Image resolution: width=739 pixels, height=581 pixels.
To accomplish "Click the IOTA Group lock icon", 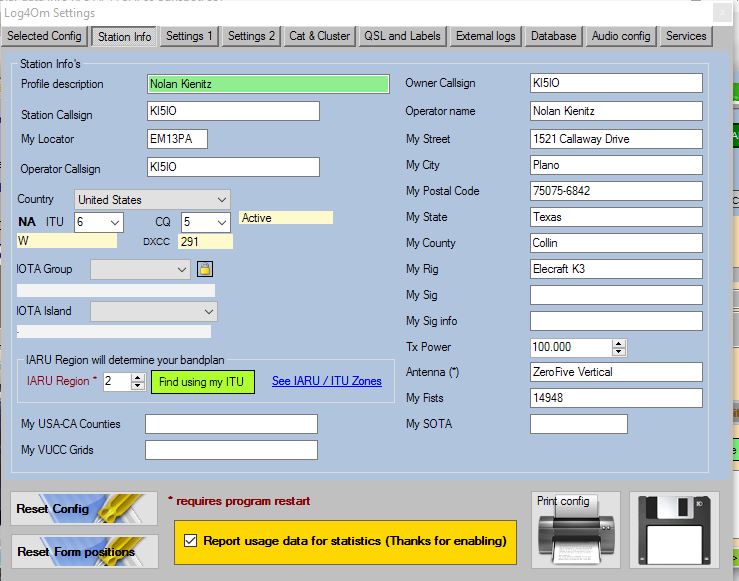I will [x=205, y=269].
